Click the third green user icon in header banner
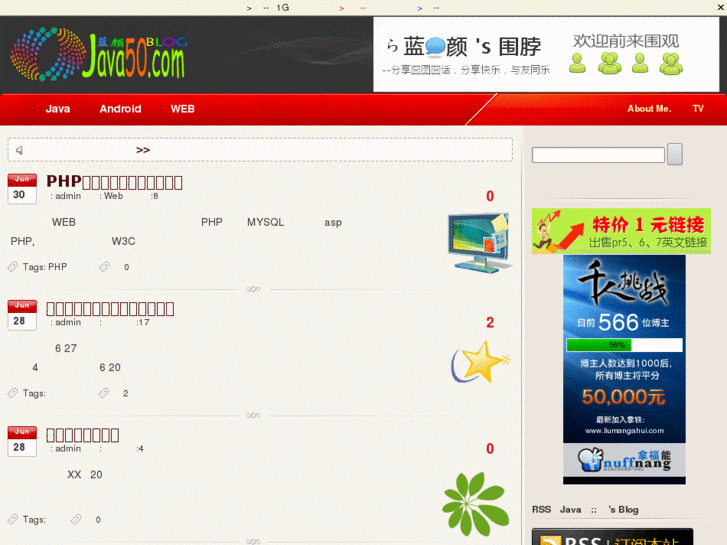This screenshot has width=727, height=545. 640,64
